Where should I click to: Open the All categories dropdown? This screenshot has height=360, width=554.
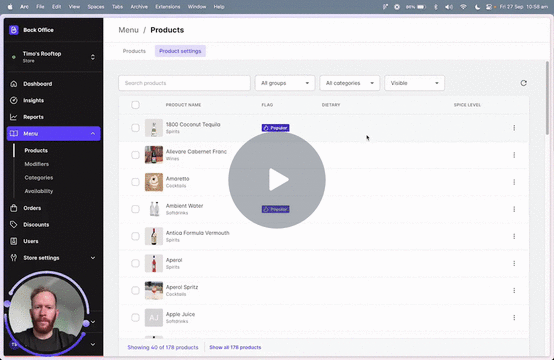coord(349,83)
